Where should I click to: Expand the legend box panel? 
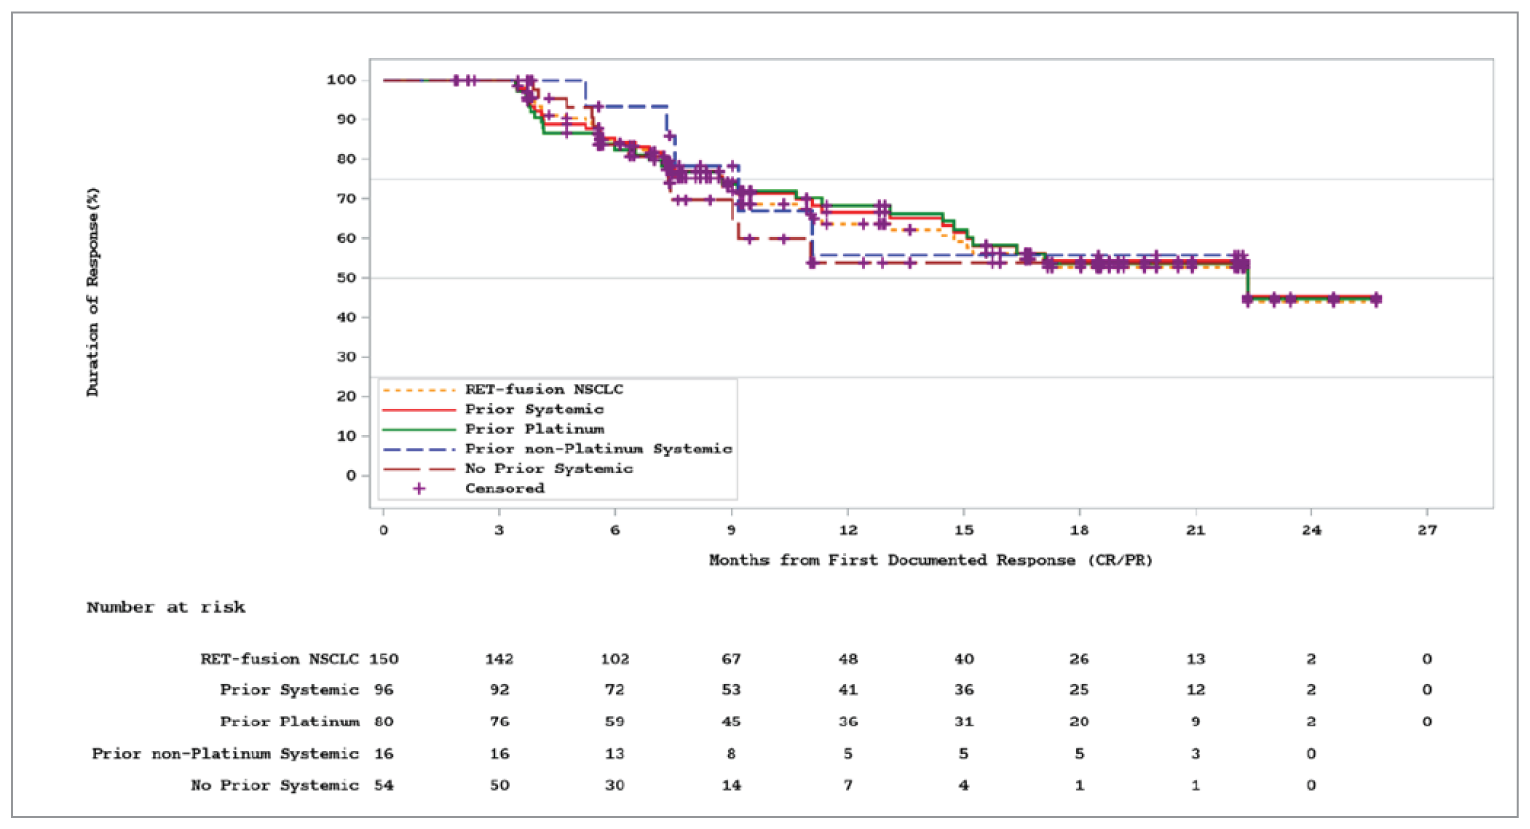(x=556, y=439)
